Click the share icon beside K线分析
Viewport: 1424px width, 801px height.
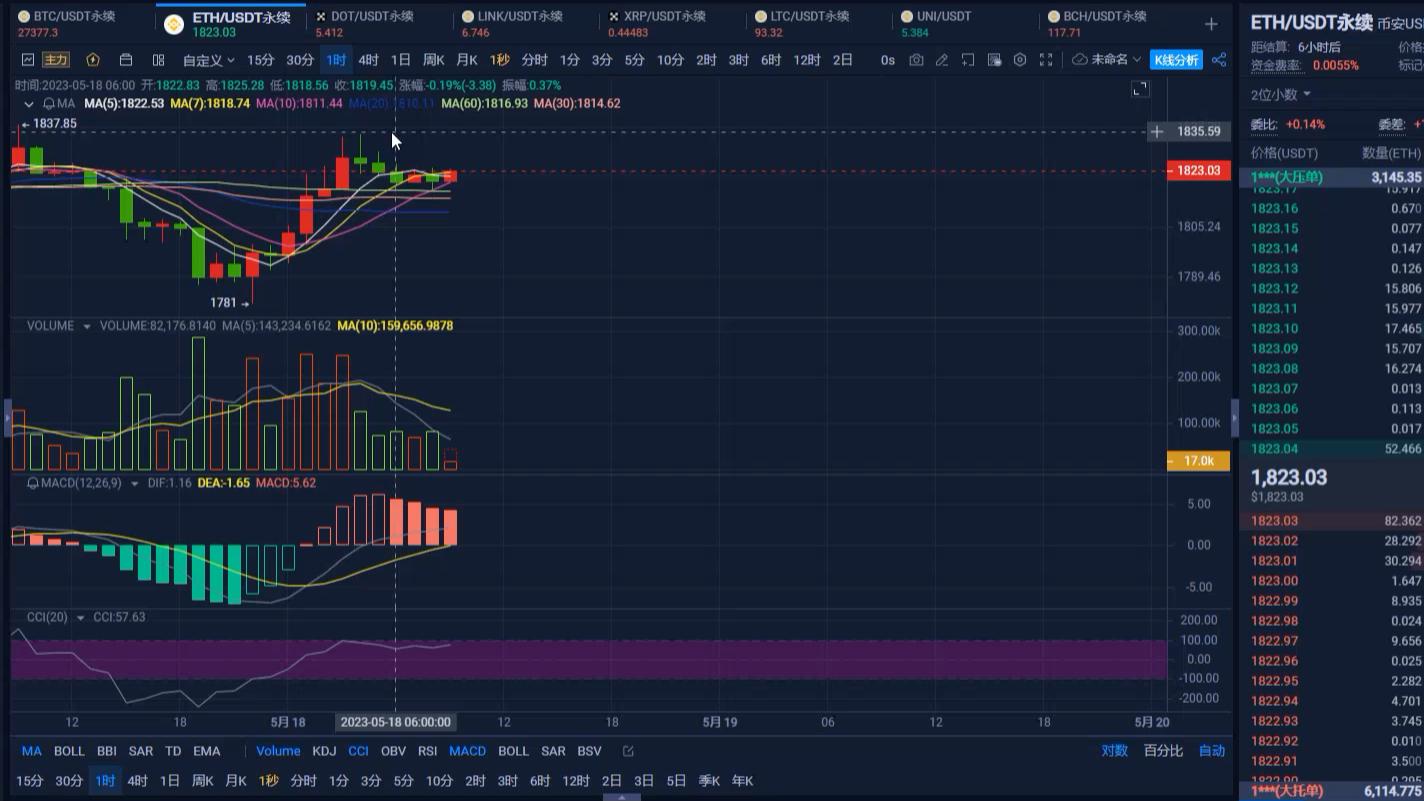(1219, 60)
